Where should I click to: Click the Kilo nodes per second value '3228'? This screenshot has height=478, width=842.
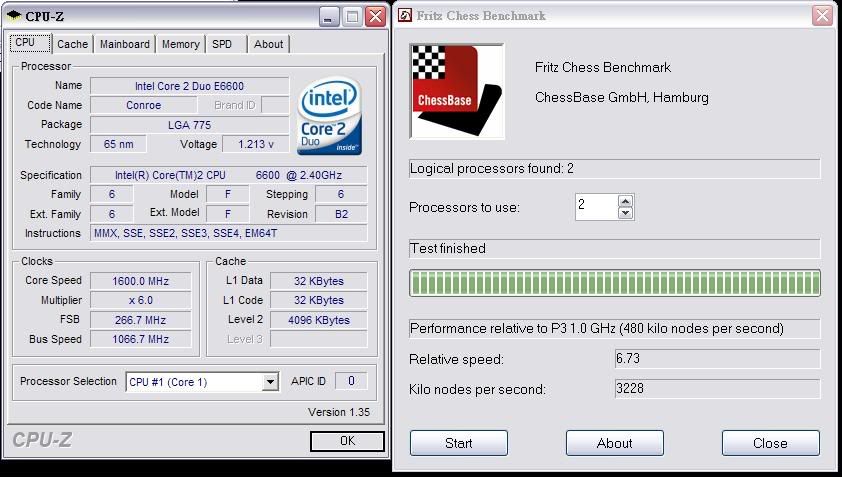[717, 389]
